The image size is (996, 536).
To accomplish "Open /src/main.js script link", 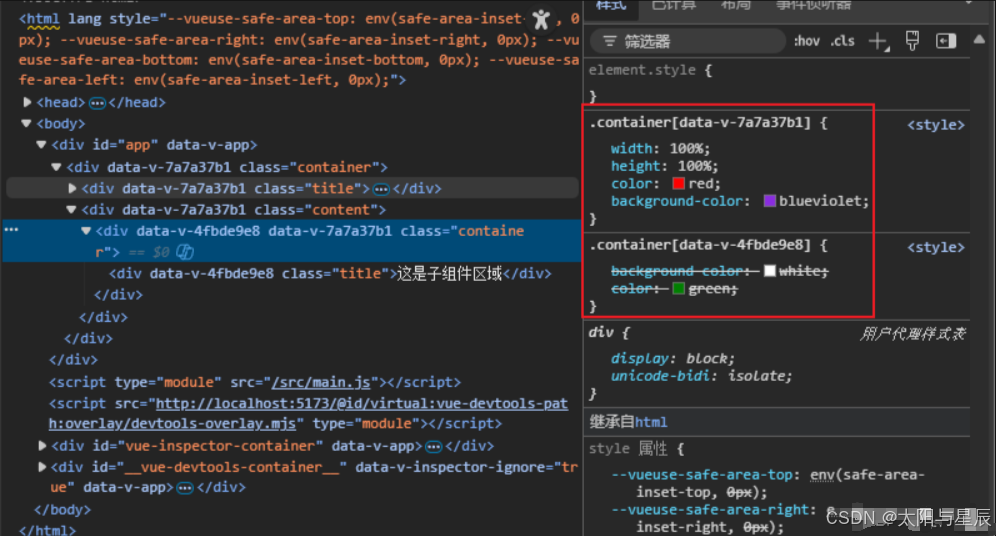I will coord(321,382).
